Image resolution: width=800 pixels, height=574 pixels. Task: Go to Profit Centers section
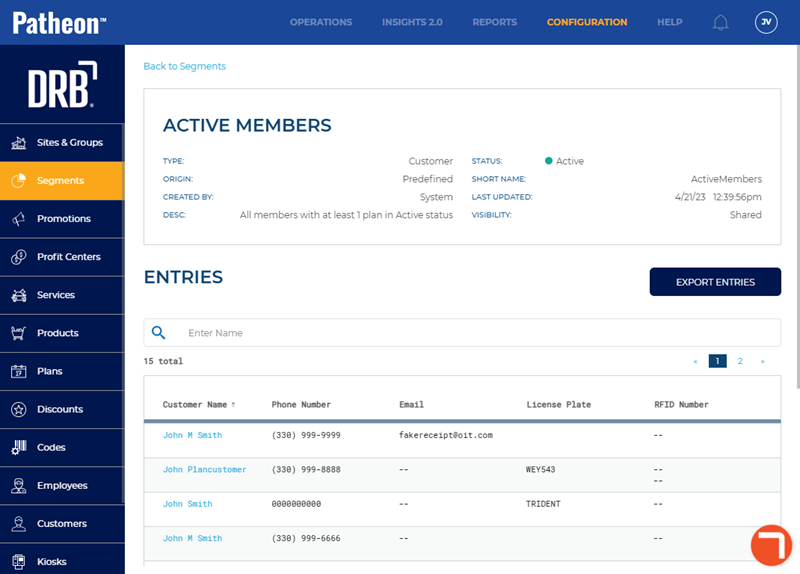[x=62, y=257]
